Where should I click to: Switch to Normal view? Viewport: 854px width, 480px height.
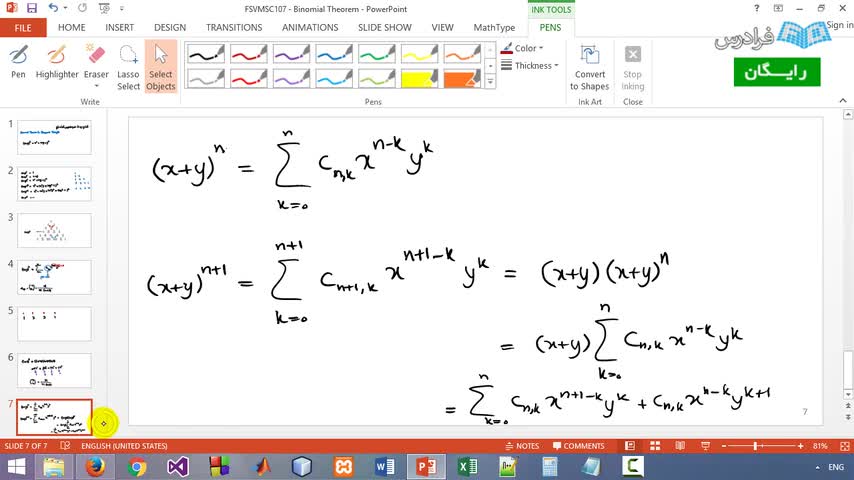pyautogui.click(x=630, y=446)
